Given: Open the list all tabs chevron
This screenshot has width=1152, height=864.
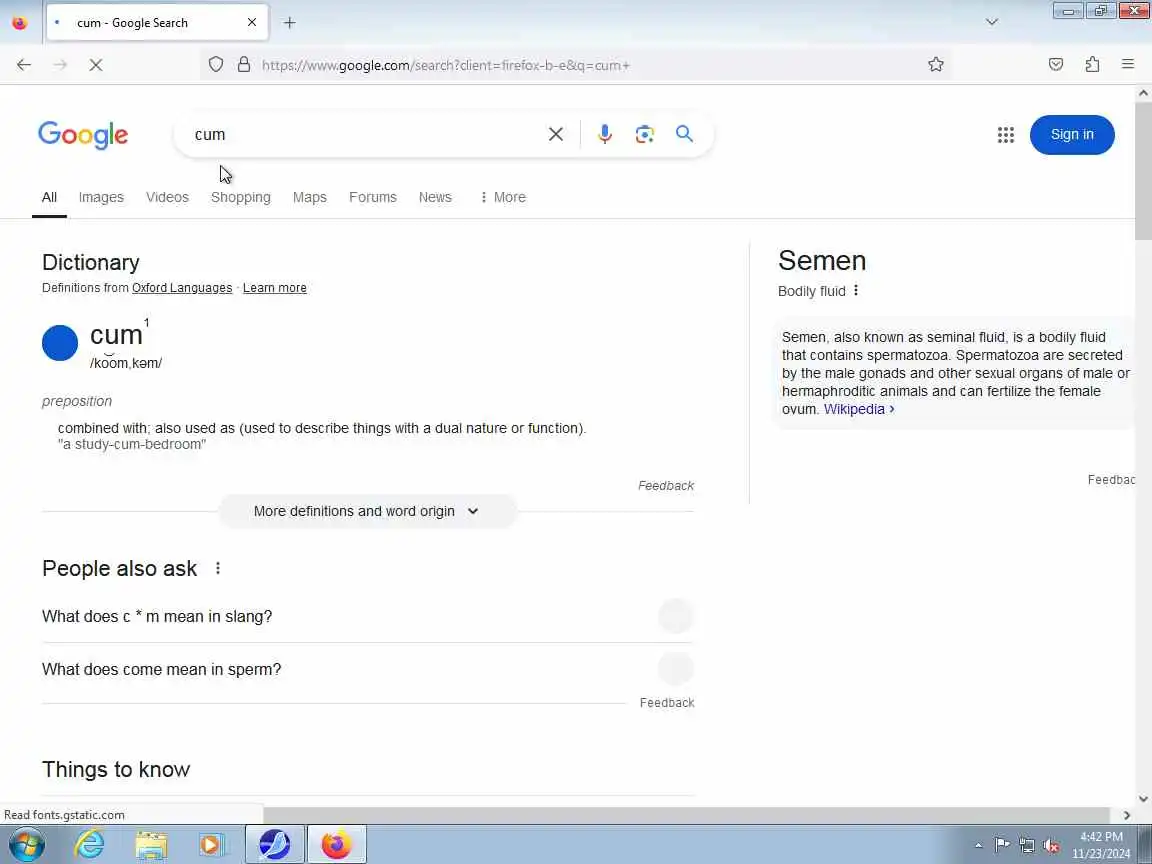Looking at the screenshot, I should (x=992, y=22).
